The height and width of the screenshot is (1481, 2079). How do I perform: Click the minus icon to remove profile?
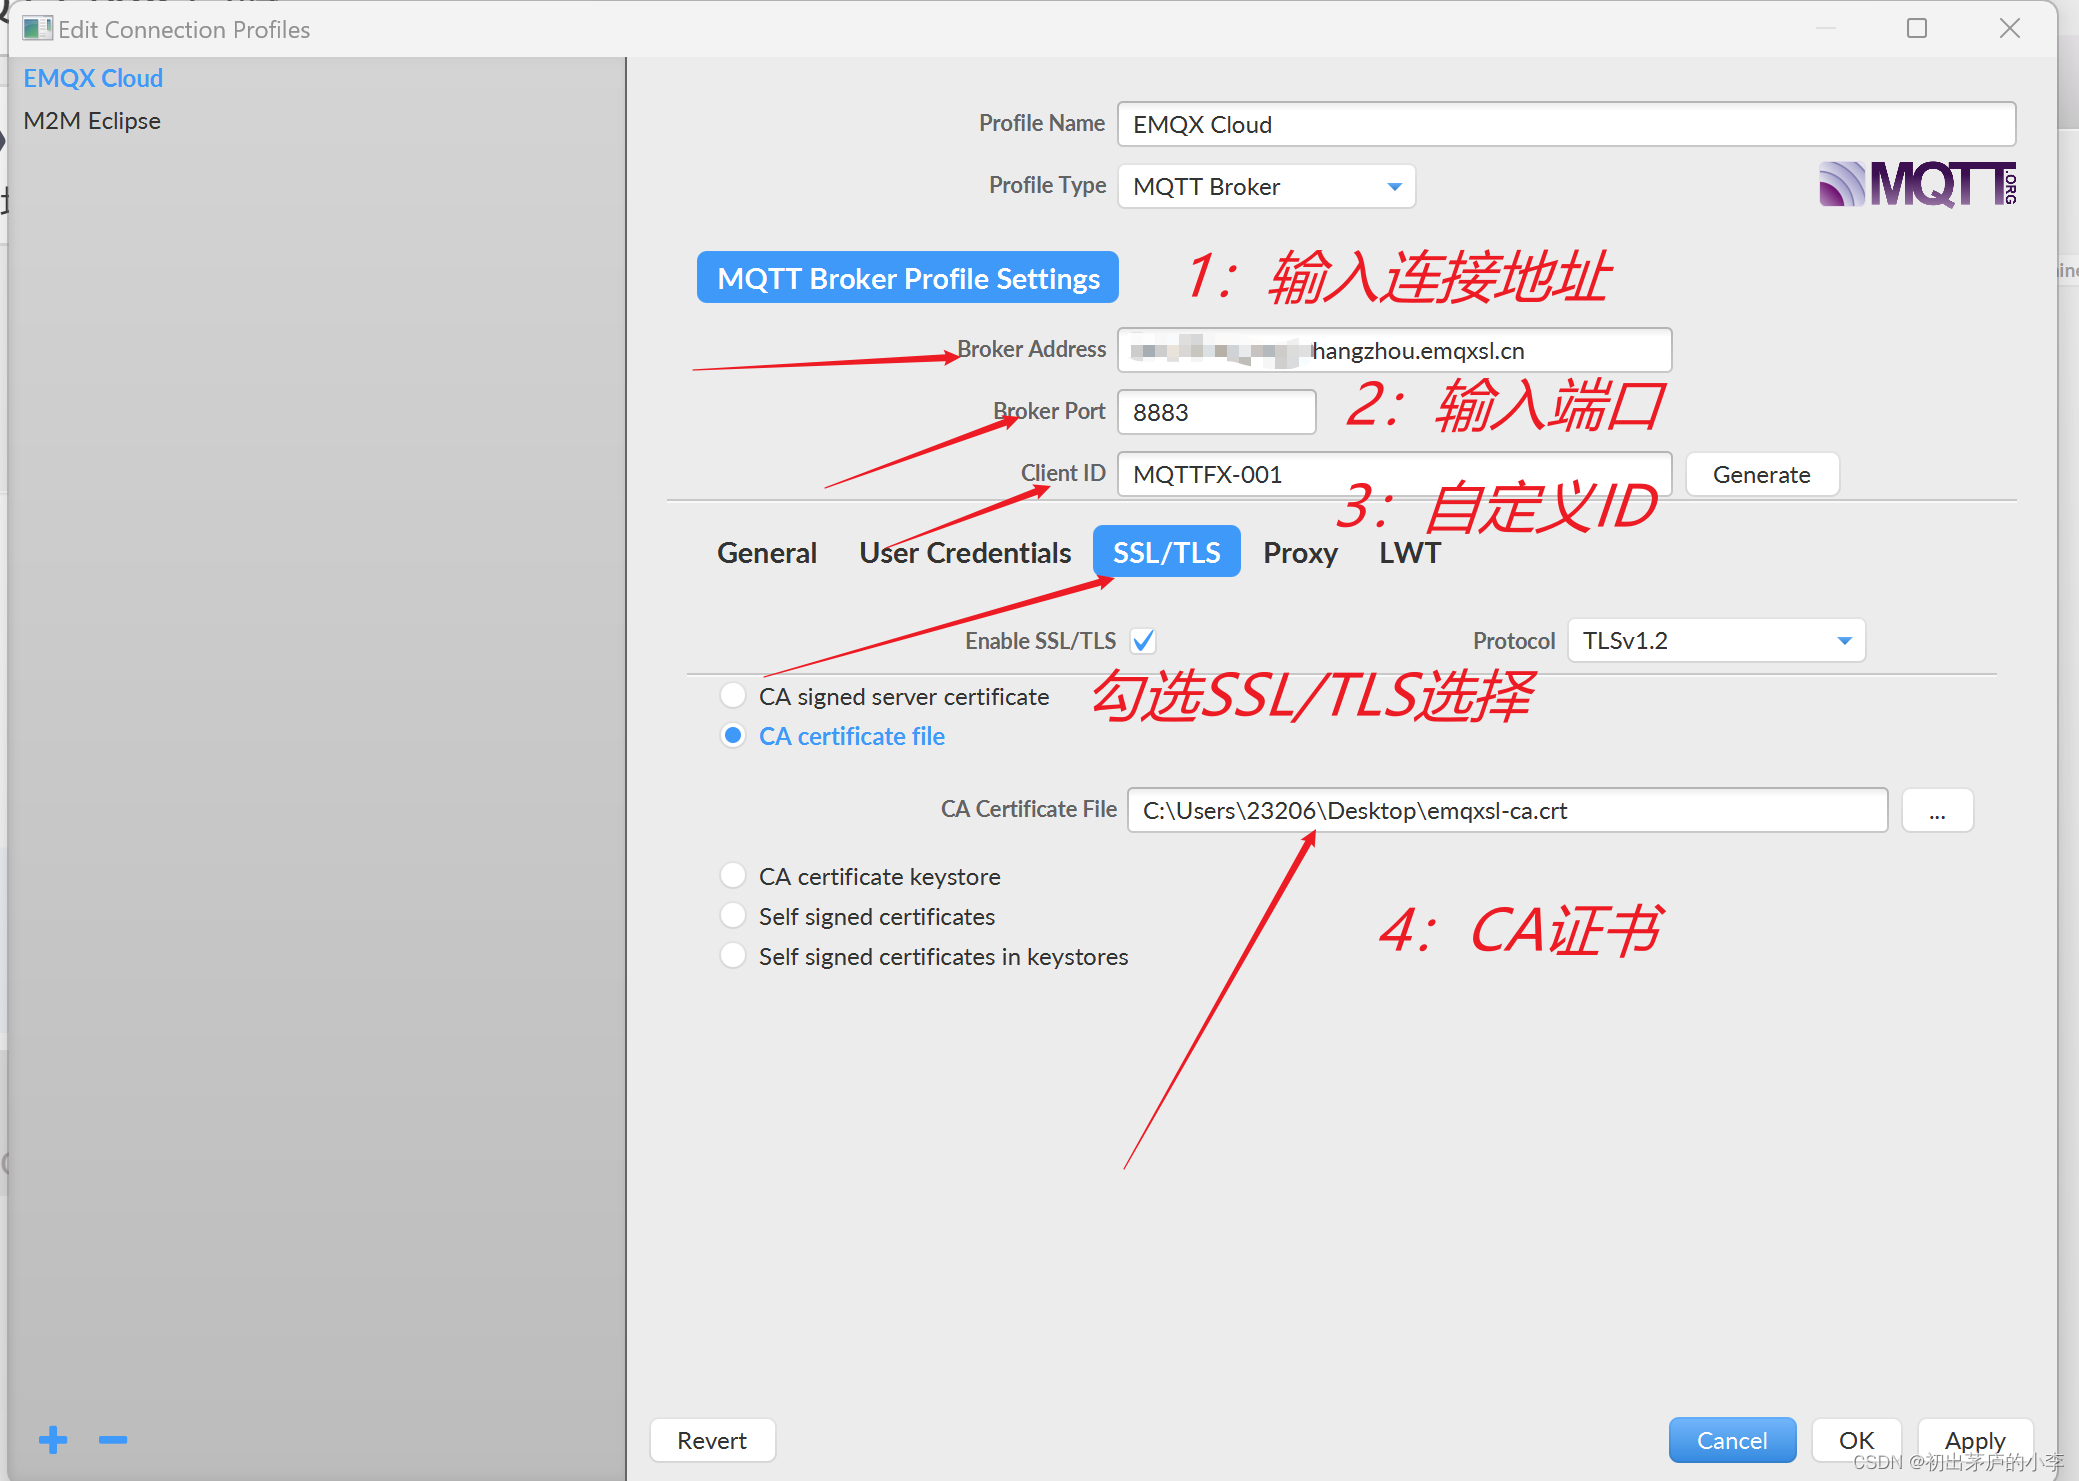tap(113, 1440)
